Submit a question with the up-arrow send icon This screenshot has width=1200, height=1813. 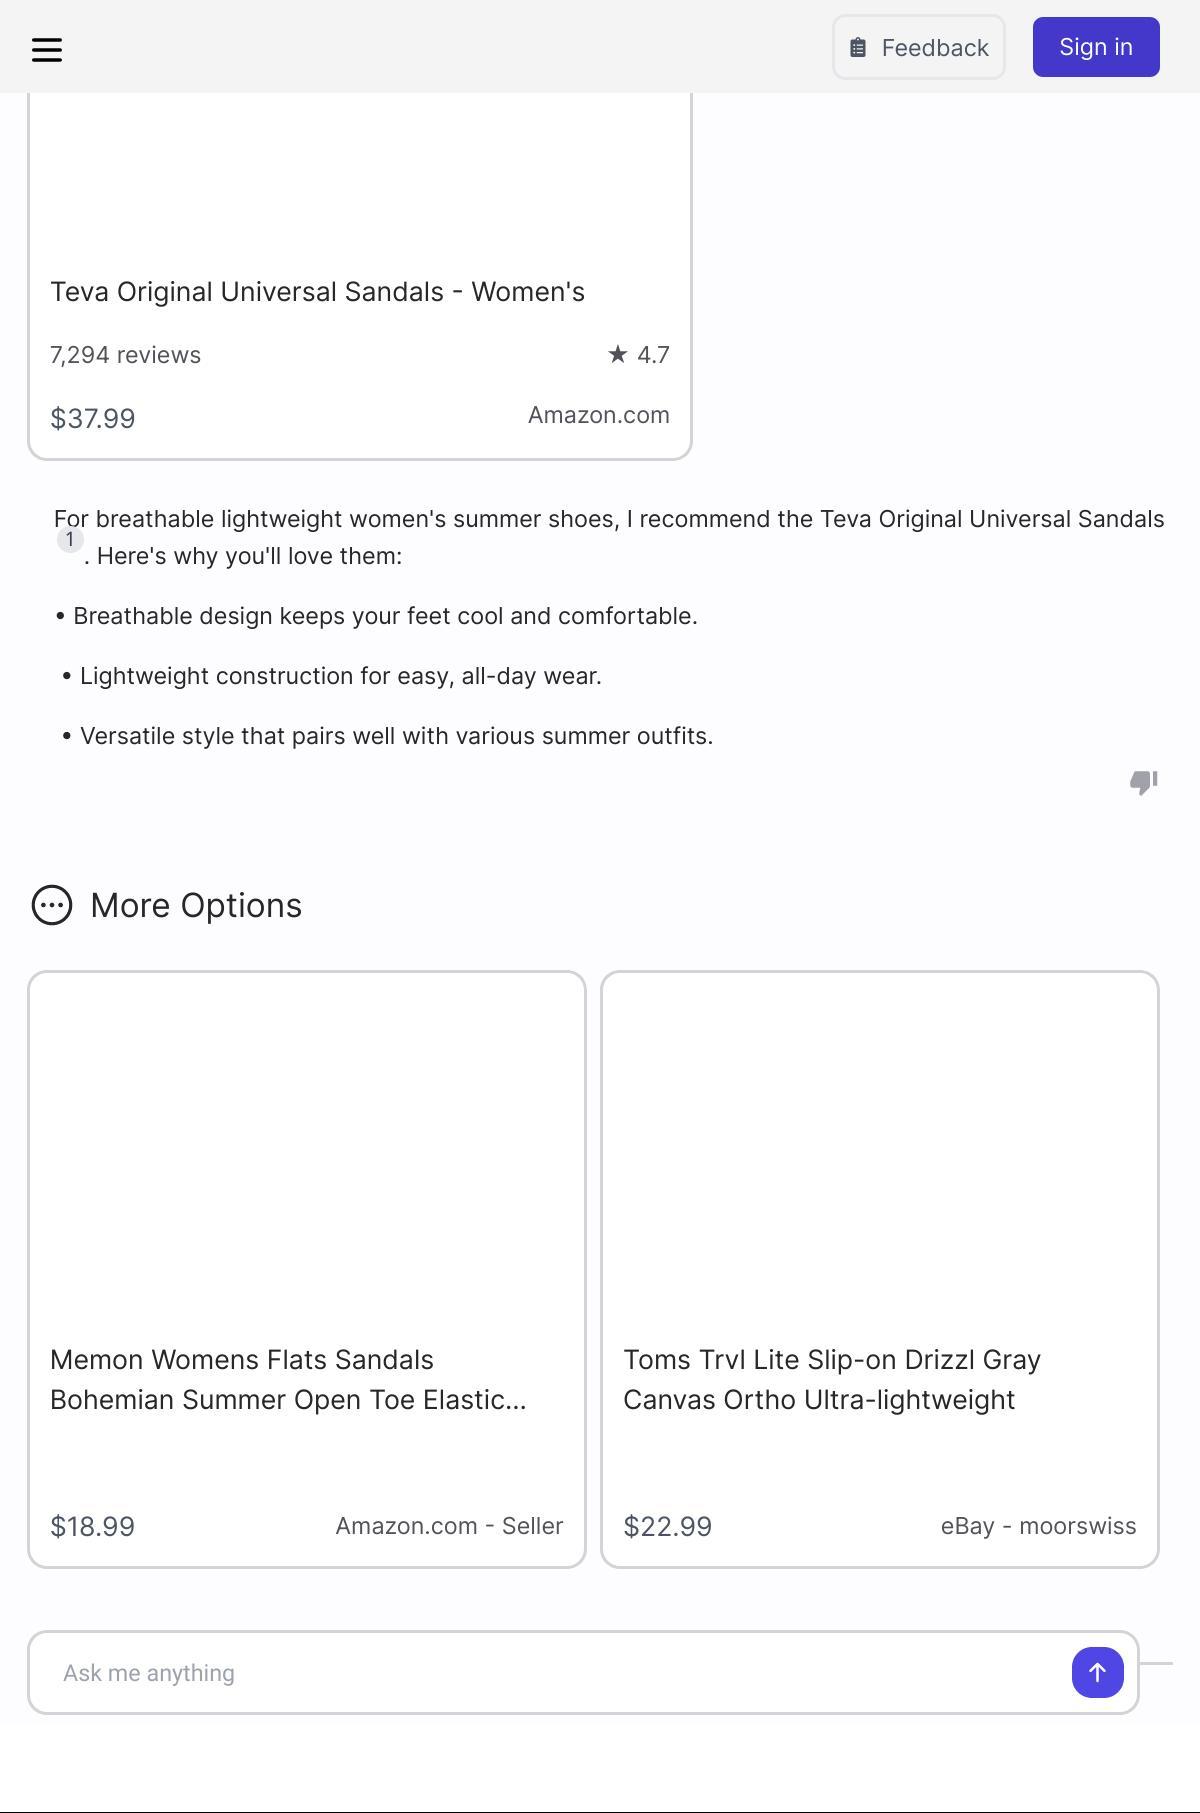tap(1096, 1672)
